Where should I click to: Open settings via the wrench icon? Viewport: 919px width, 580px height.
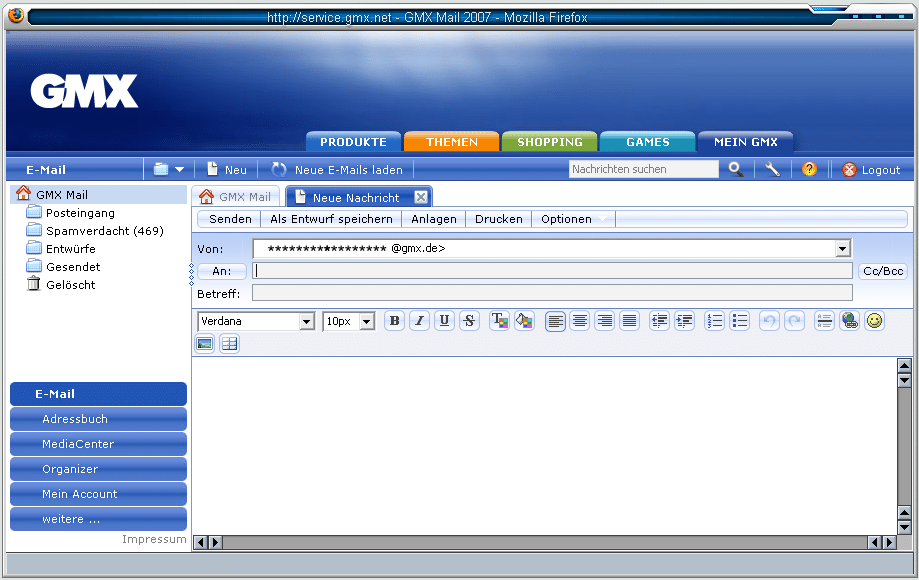[772, 169]
